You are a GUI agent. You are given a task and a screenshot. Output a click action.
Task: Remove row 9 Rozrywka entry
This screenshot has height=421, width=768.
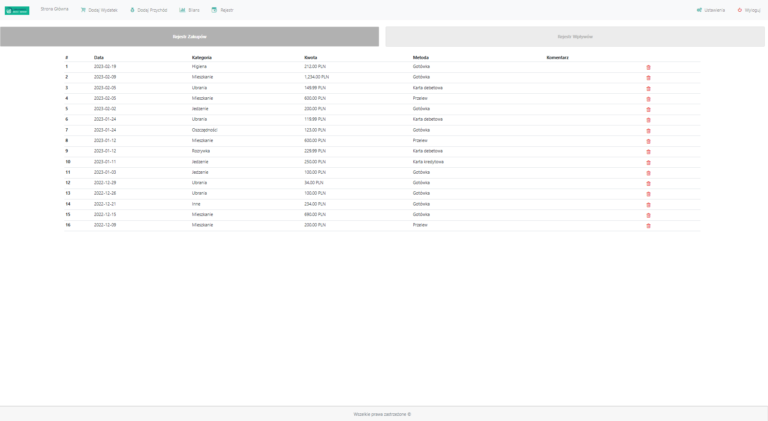coord(648,152)
